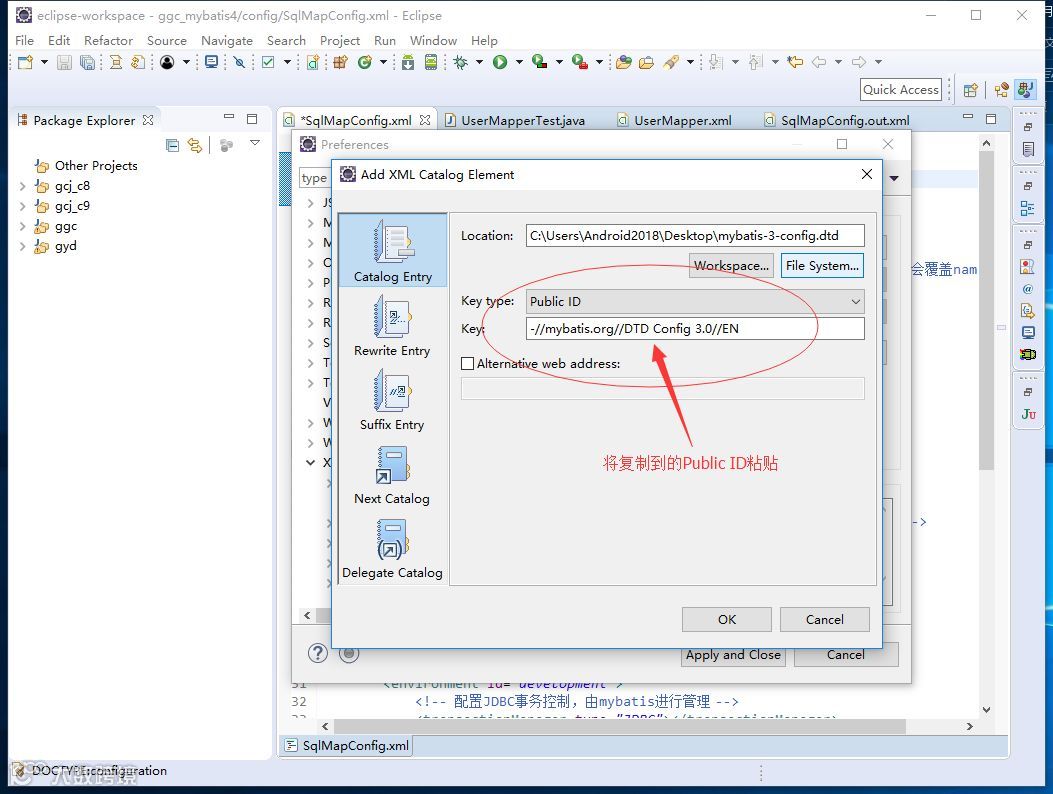The image size is (1053, 794).
Task: Click Apply and Close in Preferences
Action: point(733,655)
